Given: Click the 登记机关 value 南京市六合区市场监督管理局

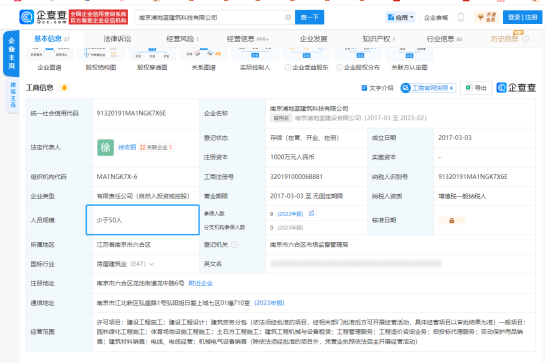Looking at the screenshot, I should point(309,245).
